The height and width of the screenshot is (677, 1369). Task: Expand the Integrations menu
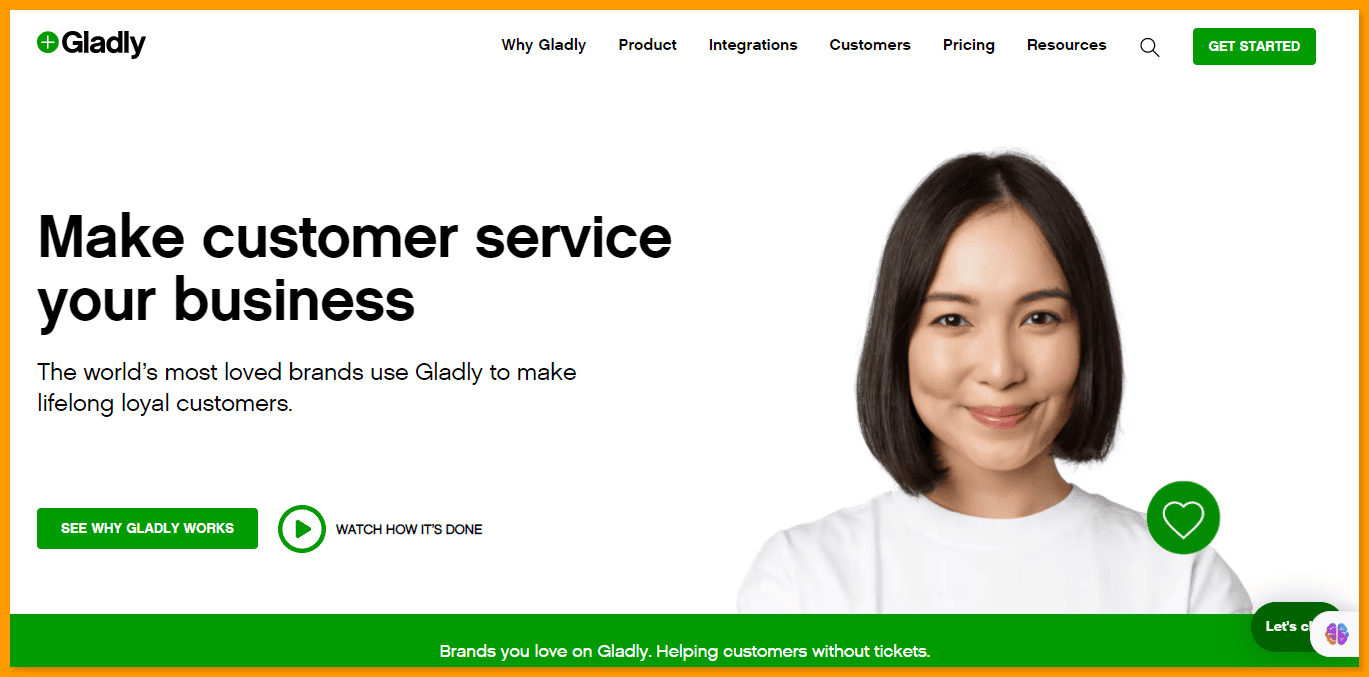click(753, 45)
